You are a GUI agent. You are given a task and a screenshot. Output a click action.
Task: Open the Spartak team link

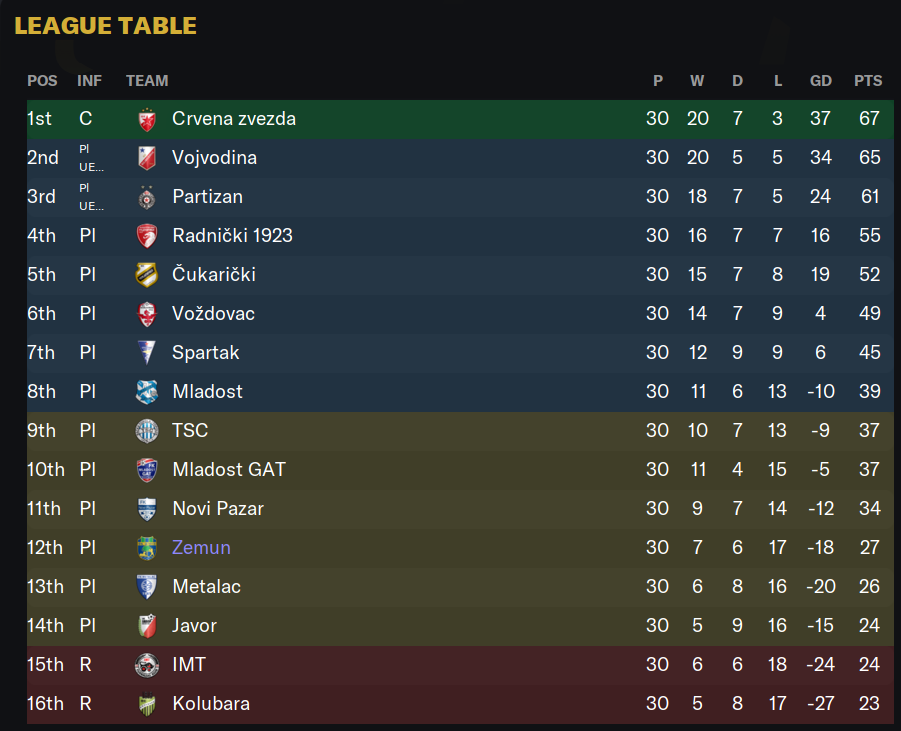coord(205,353)
